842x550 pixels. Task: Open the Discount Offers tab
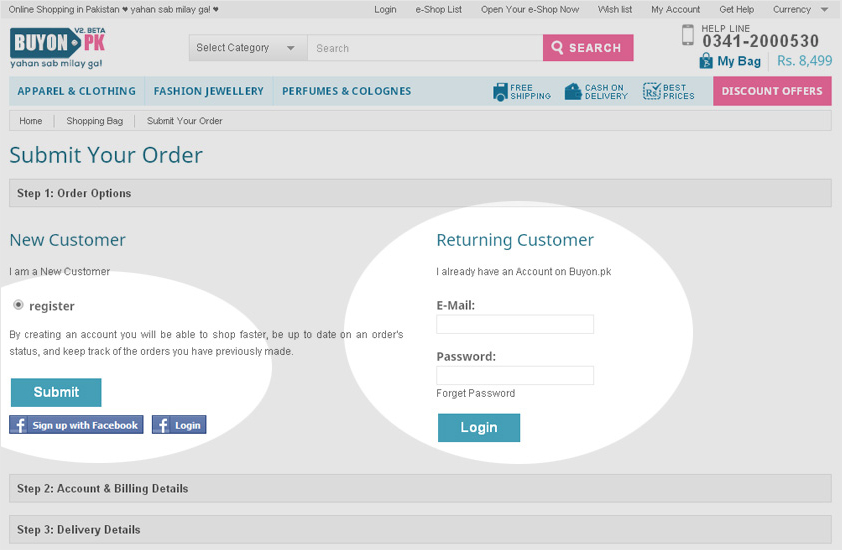coord(772,91)
